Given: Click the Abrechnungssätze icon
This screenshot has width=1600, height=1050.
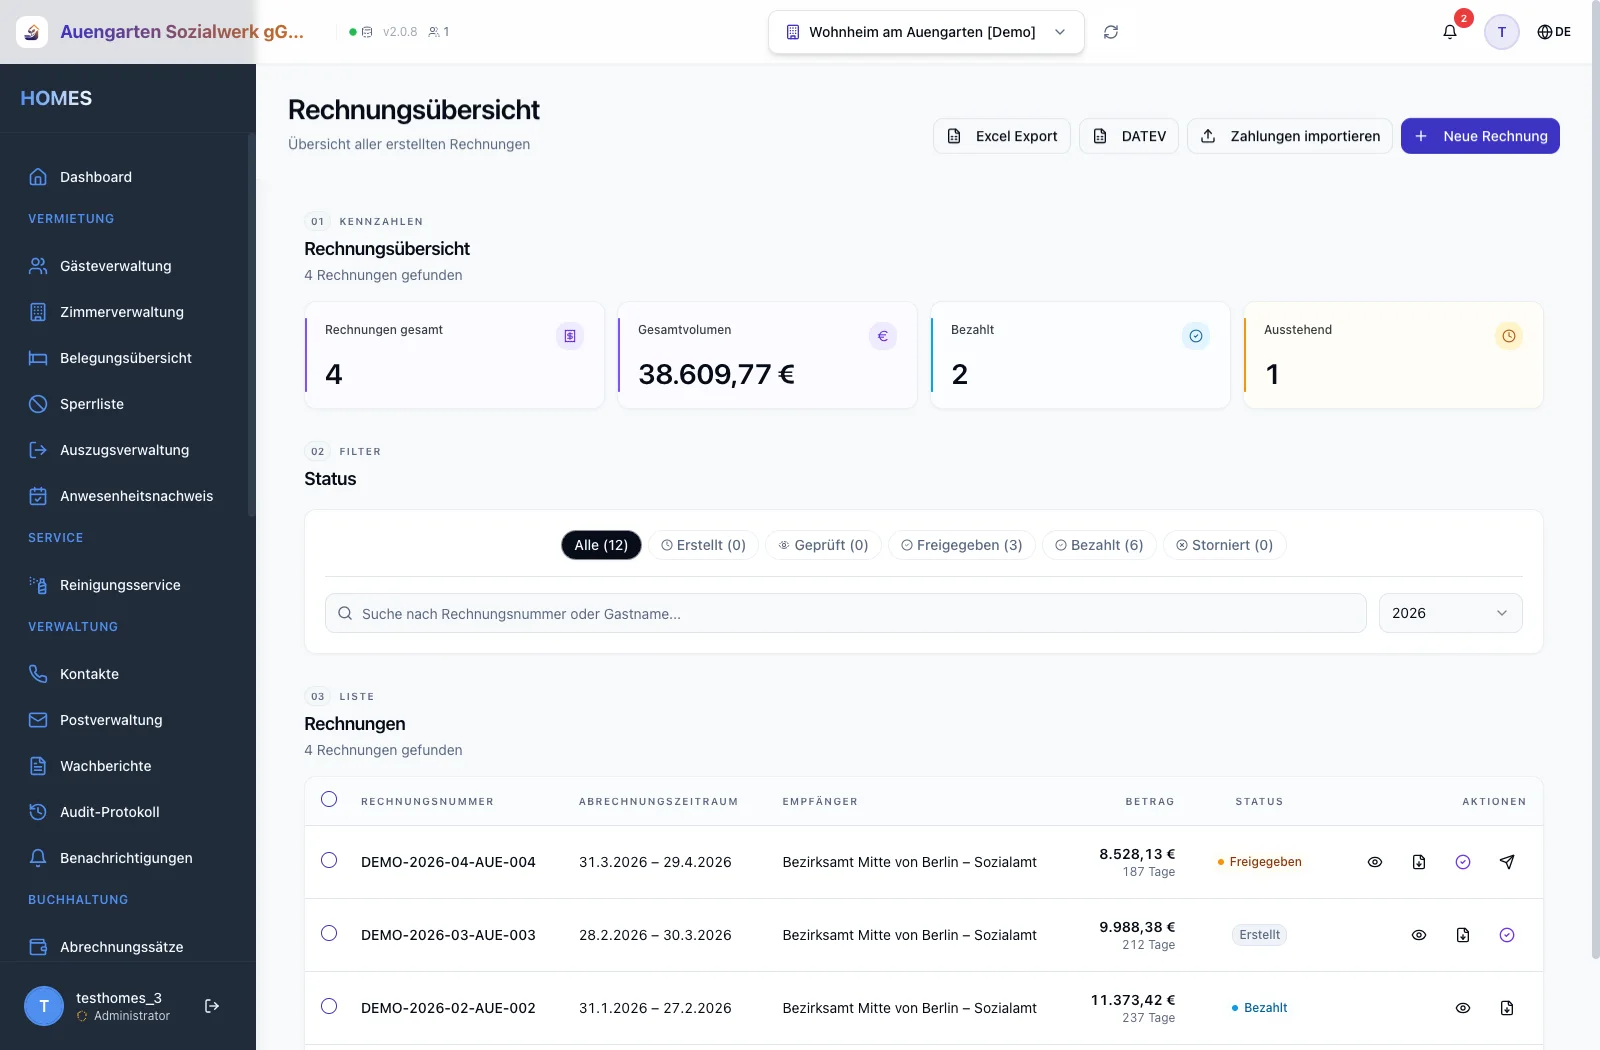Looking at the screenshot, I should [38, 947].
